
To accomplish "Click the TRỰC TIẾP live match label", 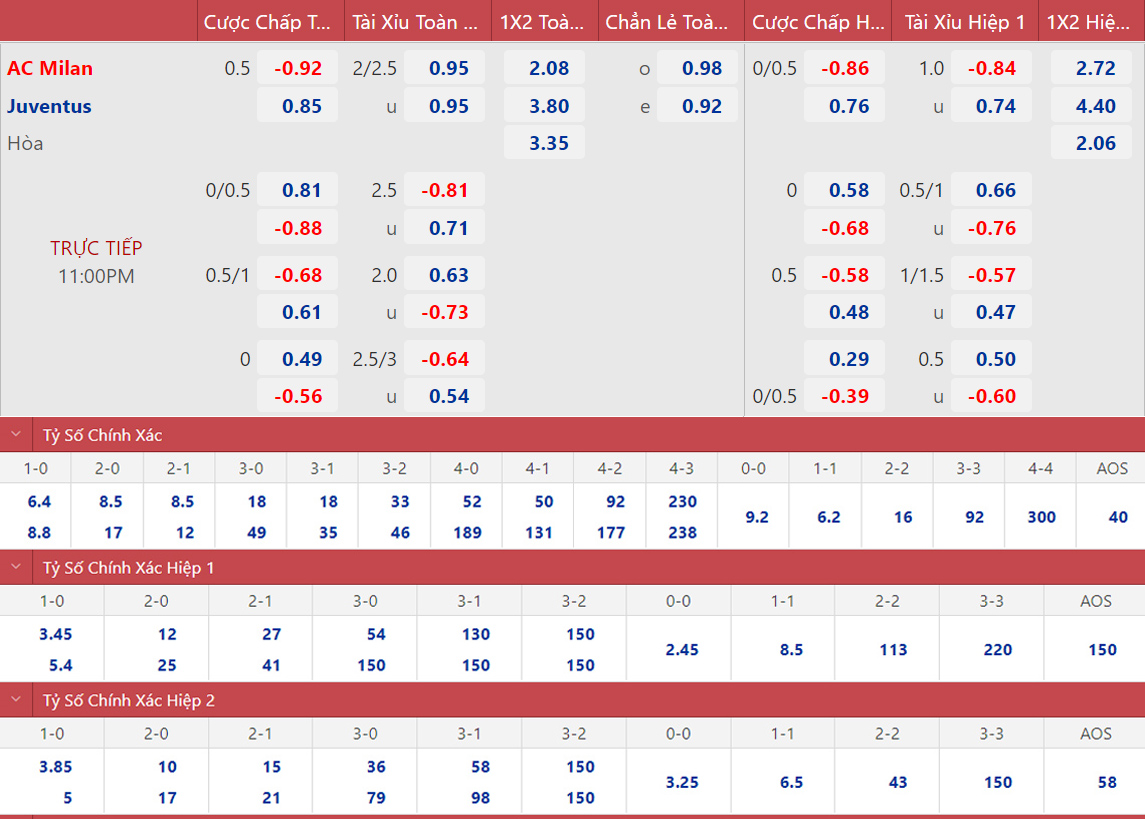I will tap(96, 248).
